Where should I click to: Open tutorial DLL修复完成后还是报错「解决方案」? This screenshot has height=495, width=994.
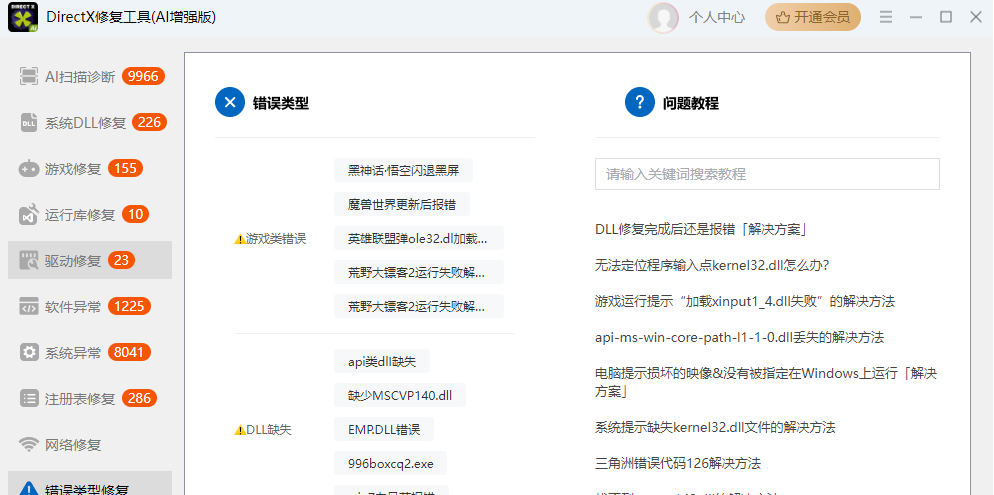(701, 229)
